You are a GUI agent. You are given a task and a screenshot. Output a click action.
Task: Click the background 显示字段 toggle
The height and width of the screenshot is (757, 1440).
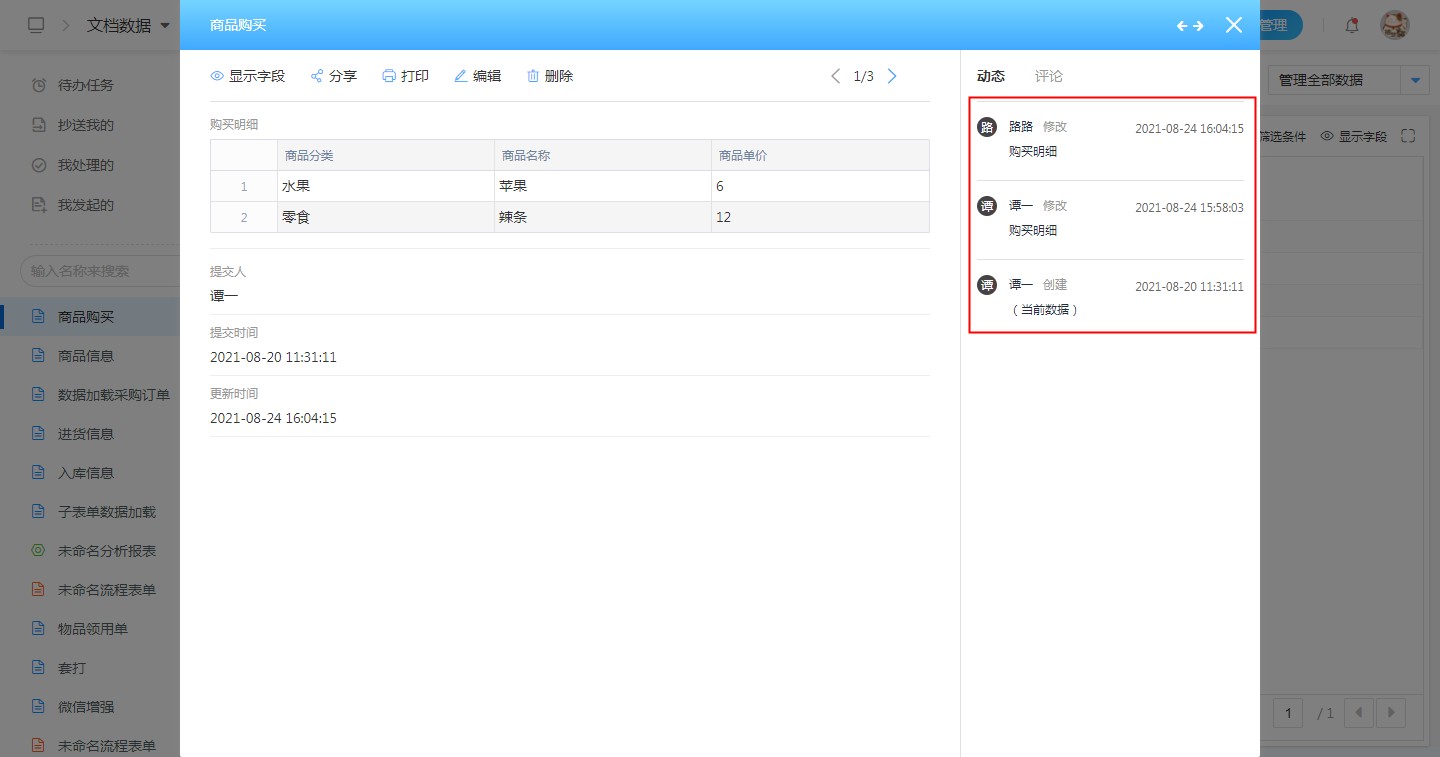(1354, 137)
